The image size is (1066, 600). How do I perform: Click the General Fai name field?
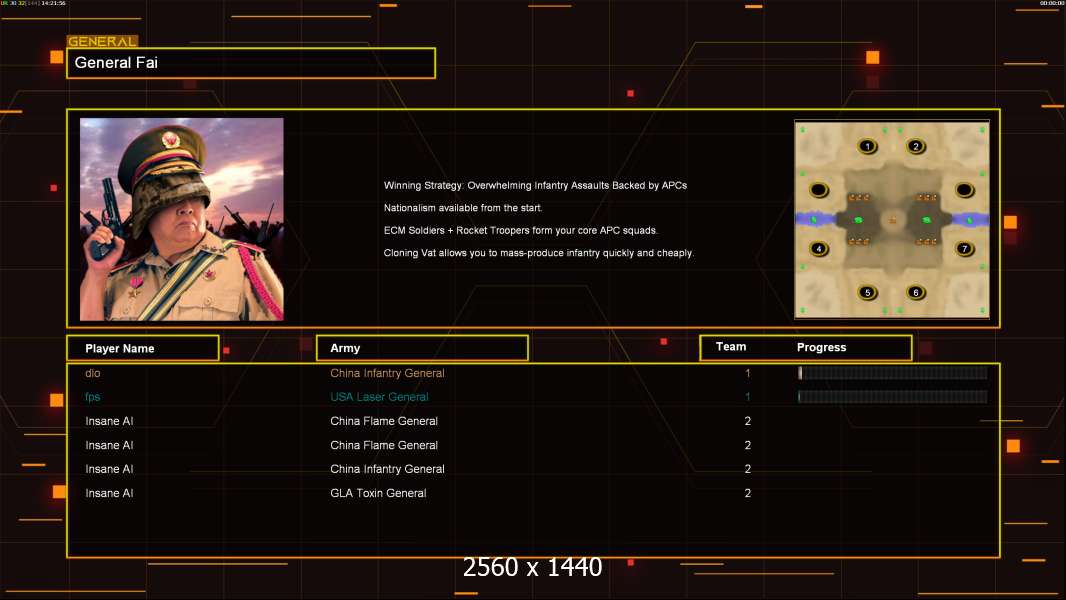point(251,63)
